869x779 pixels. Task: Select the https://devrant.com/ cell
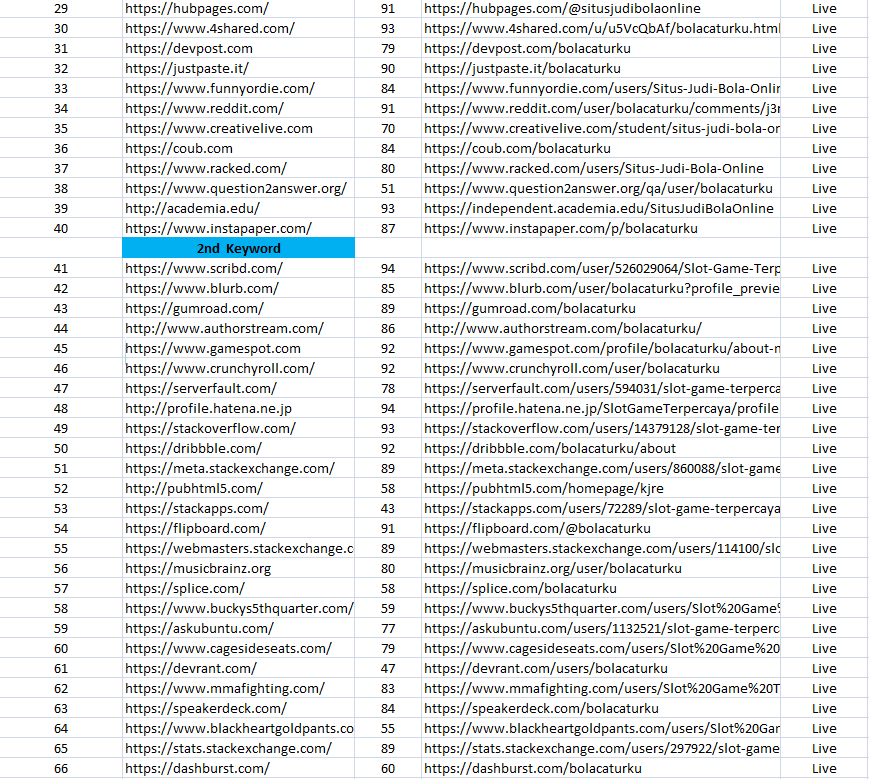238,668
